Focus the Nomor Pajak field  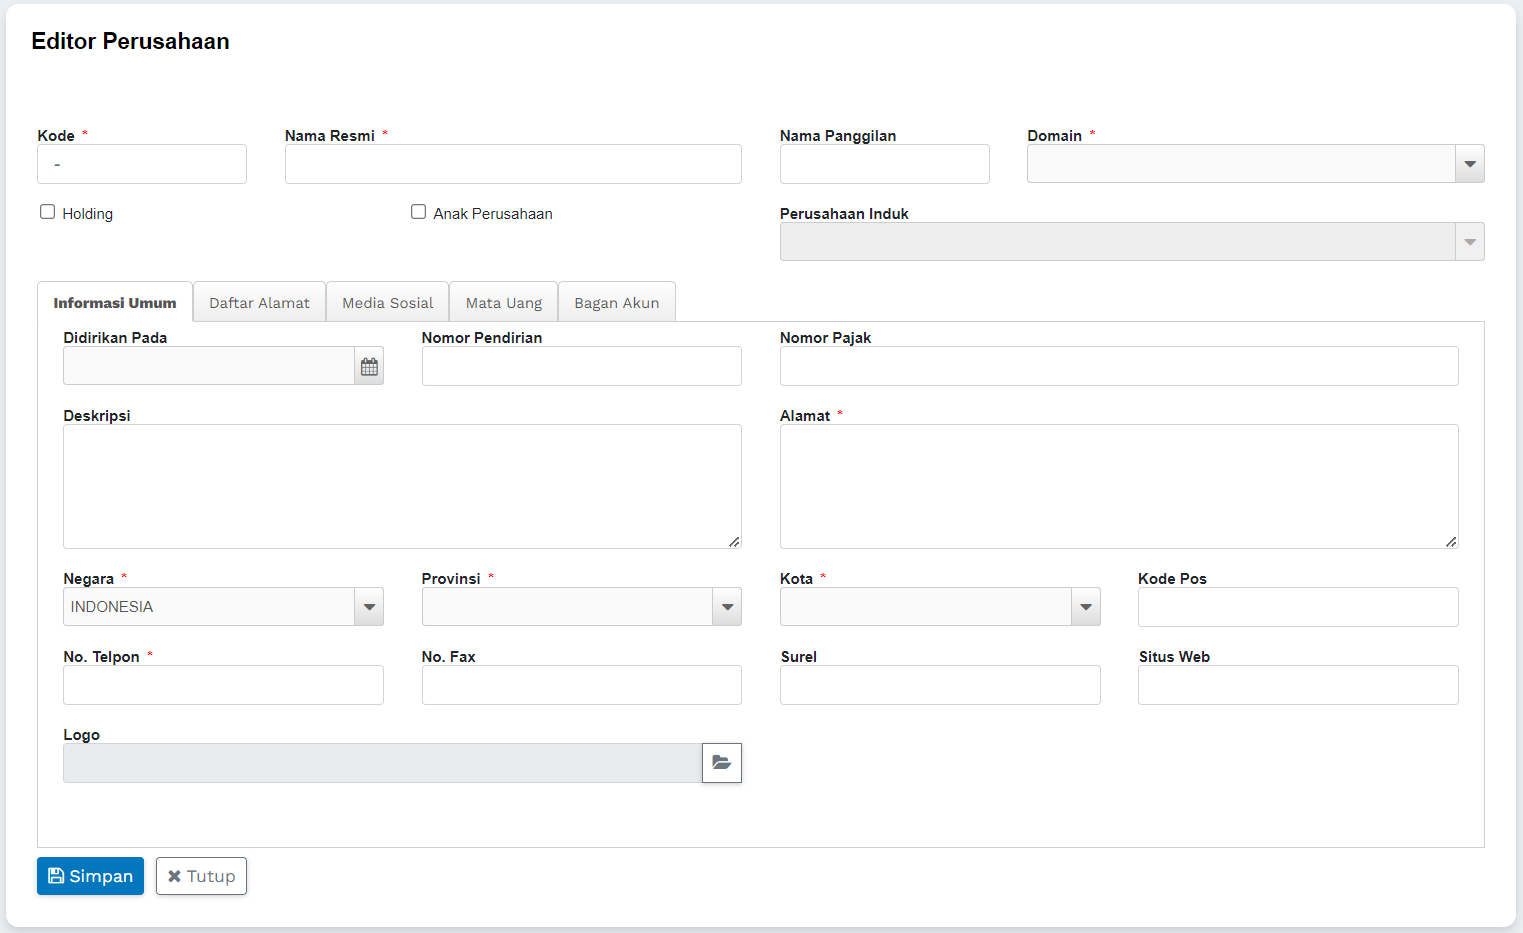(1118, 366)
